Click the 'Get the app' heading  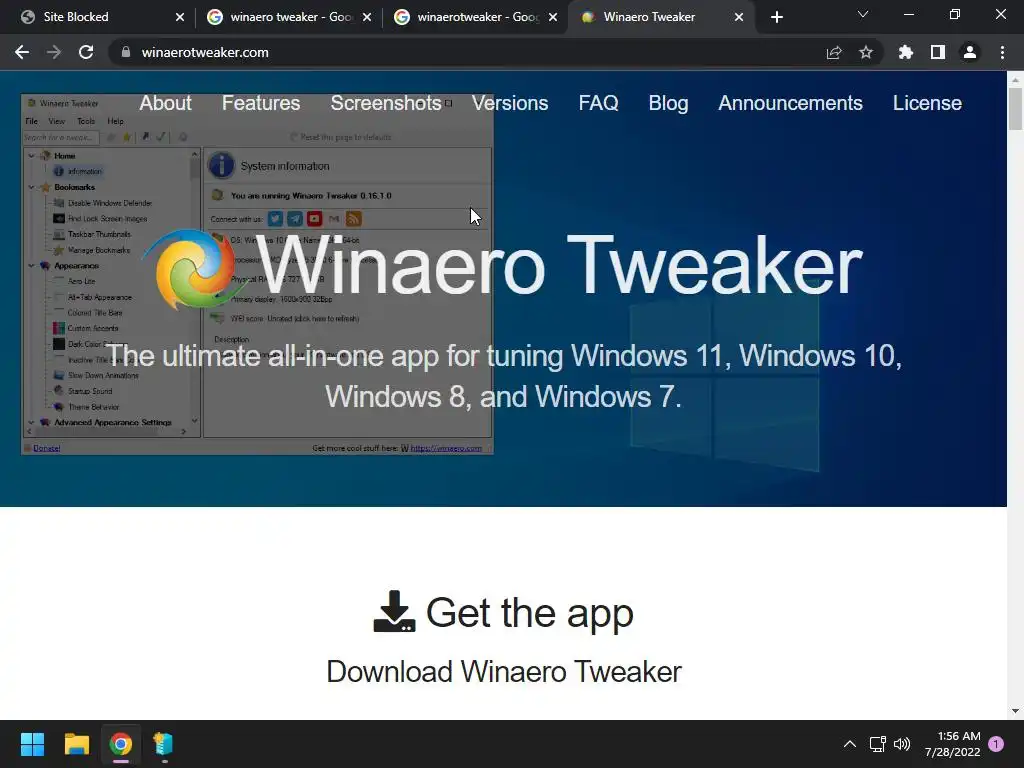point(530,613)
